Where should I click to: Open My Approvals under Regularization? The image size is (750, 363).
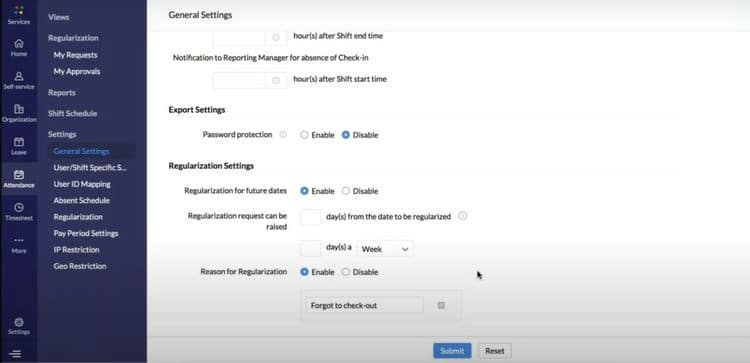click(x=77, y=71)
